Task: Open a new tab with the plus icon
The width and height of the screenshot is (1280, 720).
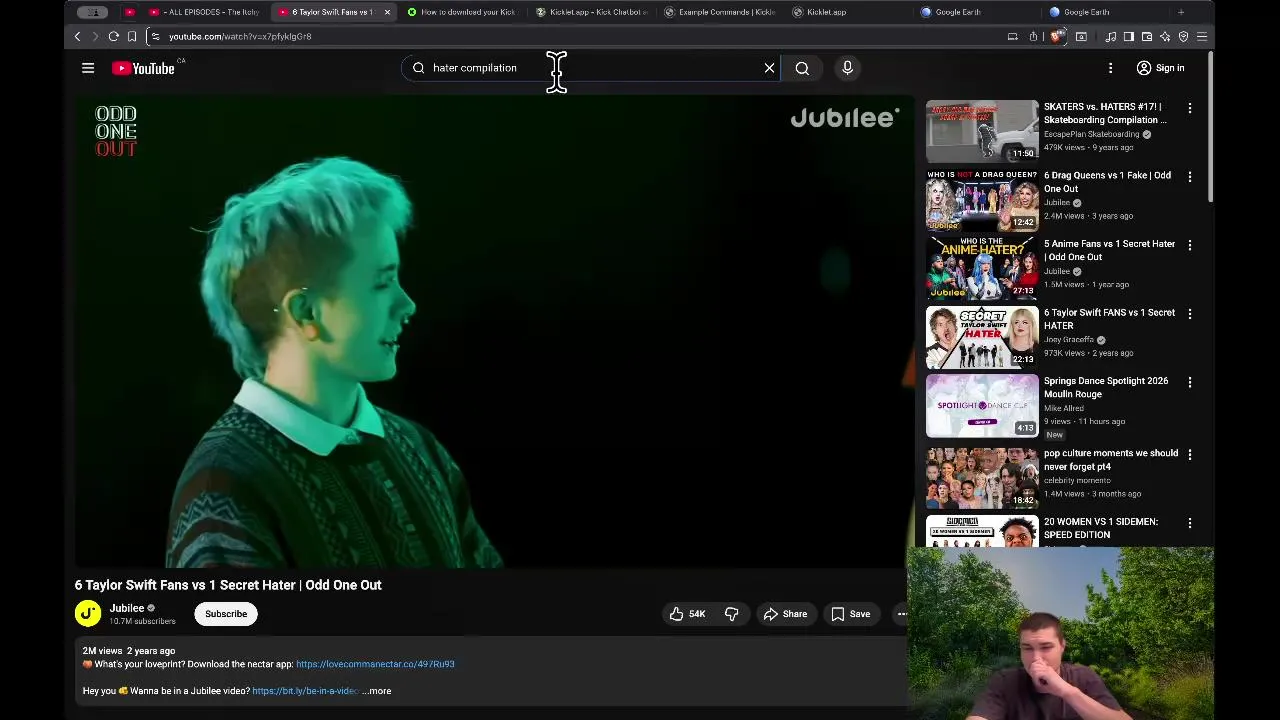Action: 1181,12
